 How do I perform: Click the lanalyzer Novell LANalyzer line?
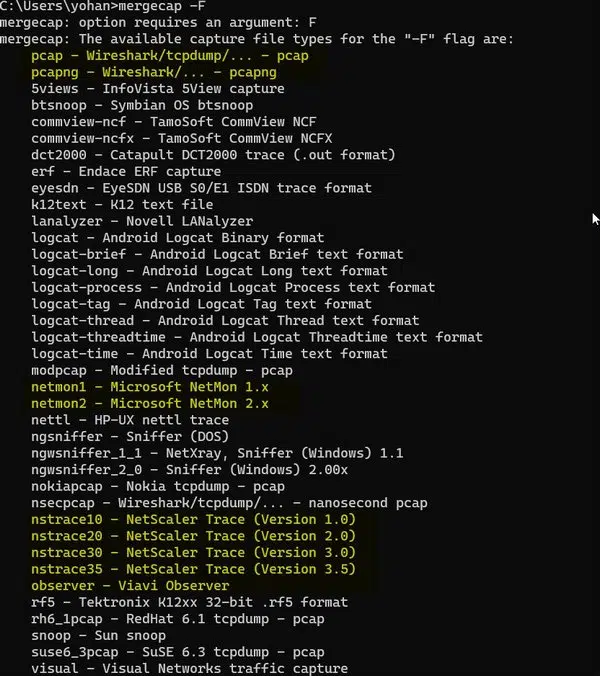(142, 221)
